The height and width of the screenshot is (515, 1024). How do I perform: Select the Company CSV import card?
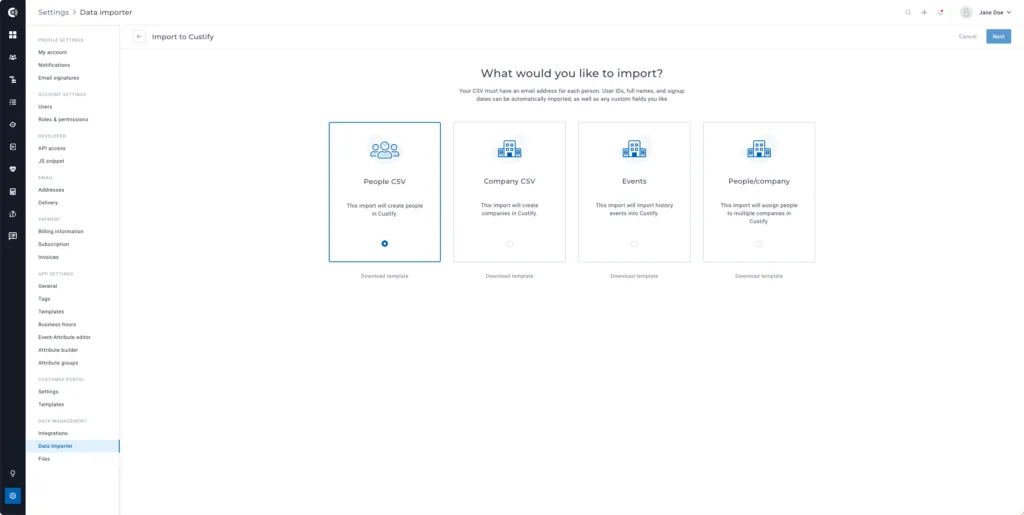509,192
